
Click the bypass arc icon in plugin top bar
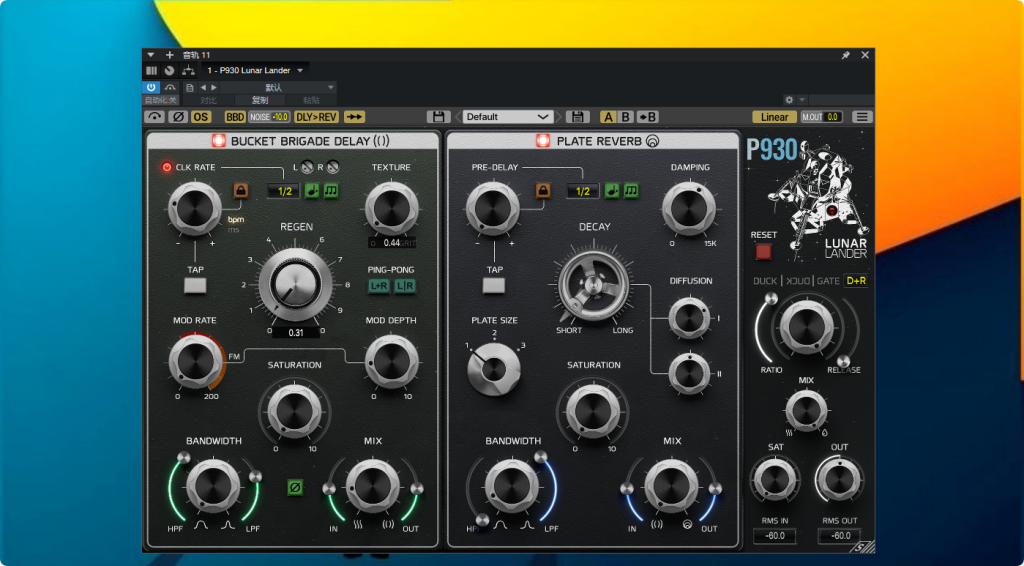(154, 117)
